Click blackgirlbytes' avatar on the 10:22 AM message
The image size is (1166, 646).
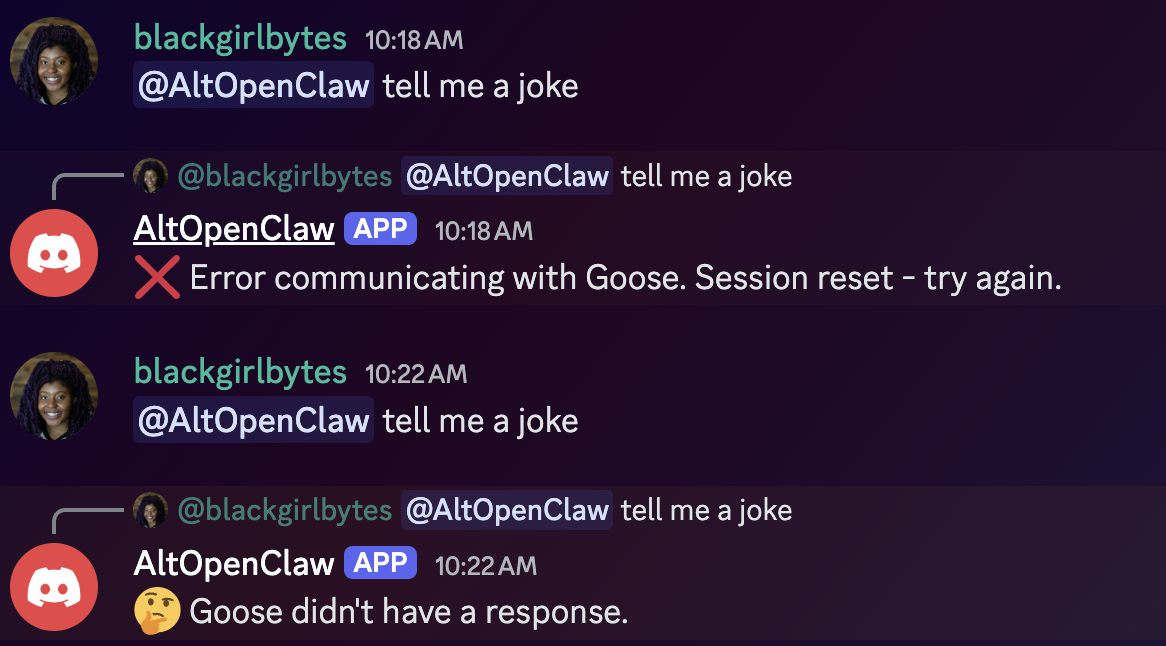coord(54,395)
